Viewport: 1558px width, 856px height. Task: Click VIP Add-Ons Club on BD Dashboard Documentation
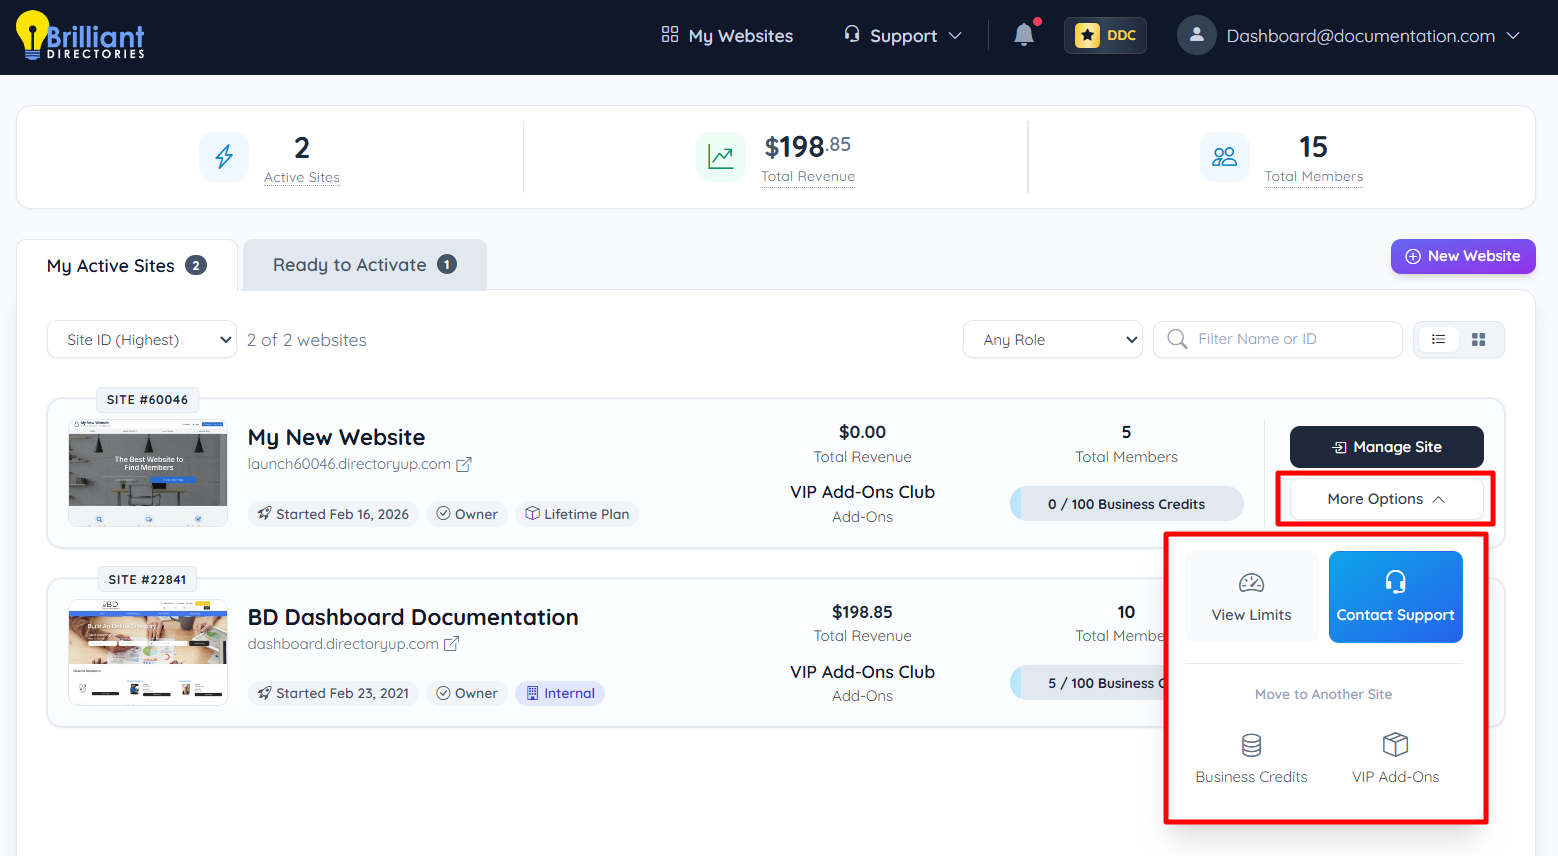point(862,672)
